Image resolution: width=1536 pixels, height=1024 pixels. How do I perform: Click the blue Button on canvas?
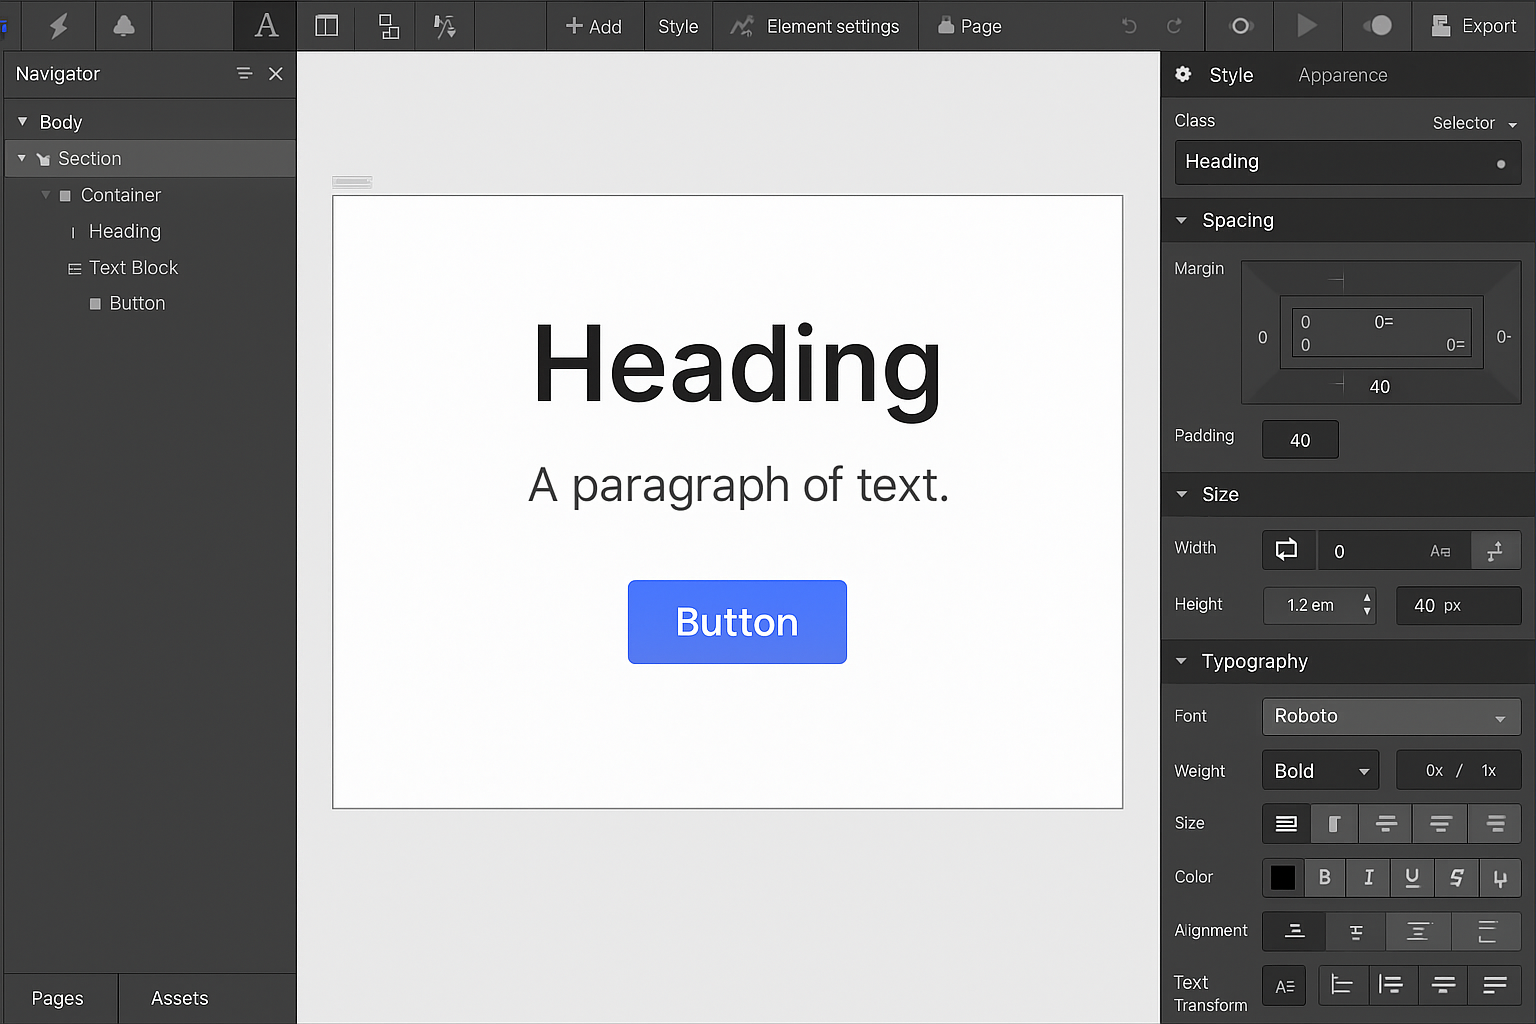pos(737,622)
